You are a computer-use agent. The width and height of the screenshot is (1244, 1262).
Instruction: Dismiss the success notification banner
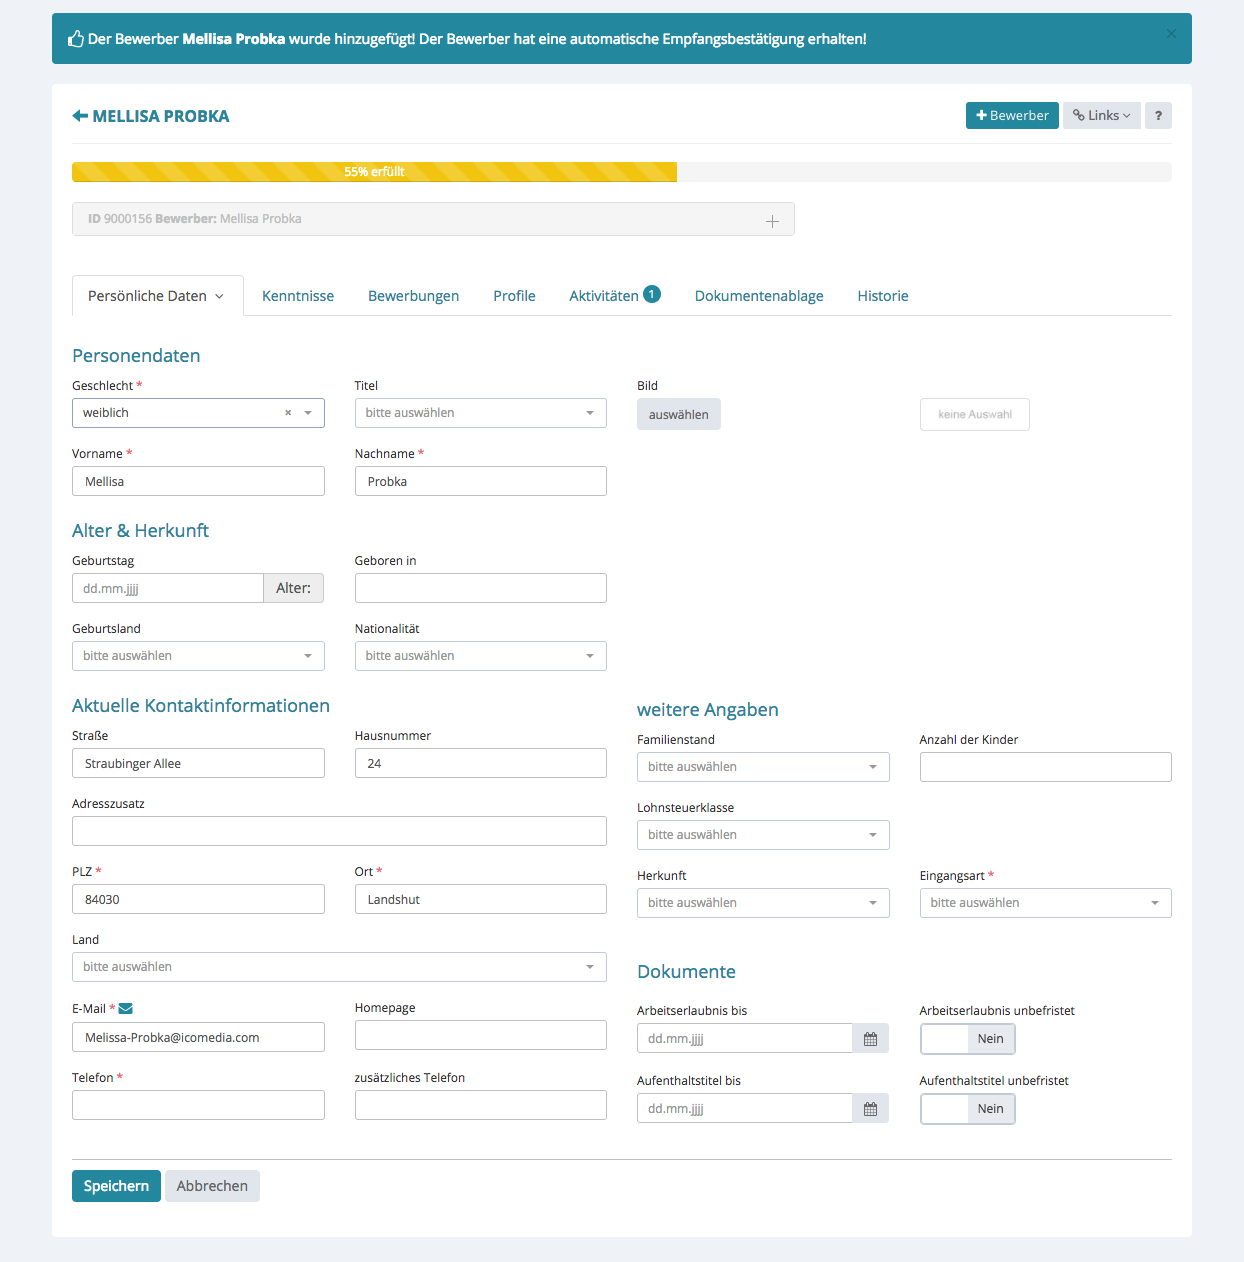(1171, 34)
